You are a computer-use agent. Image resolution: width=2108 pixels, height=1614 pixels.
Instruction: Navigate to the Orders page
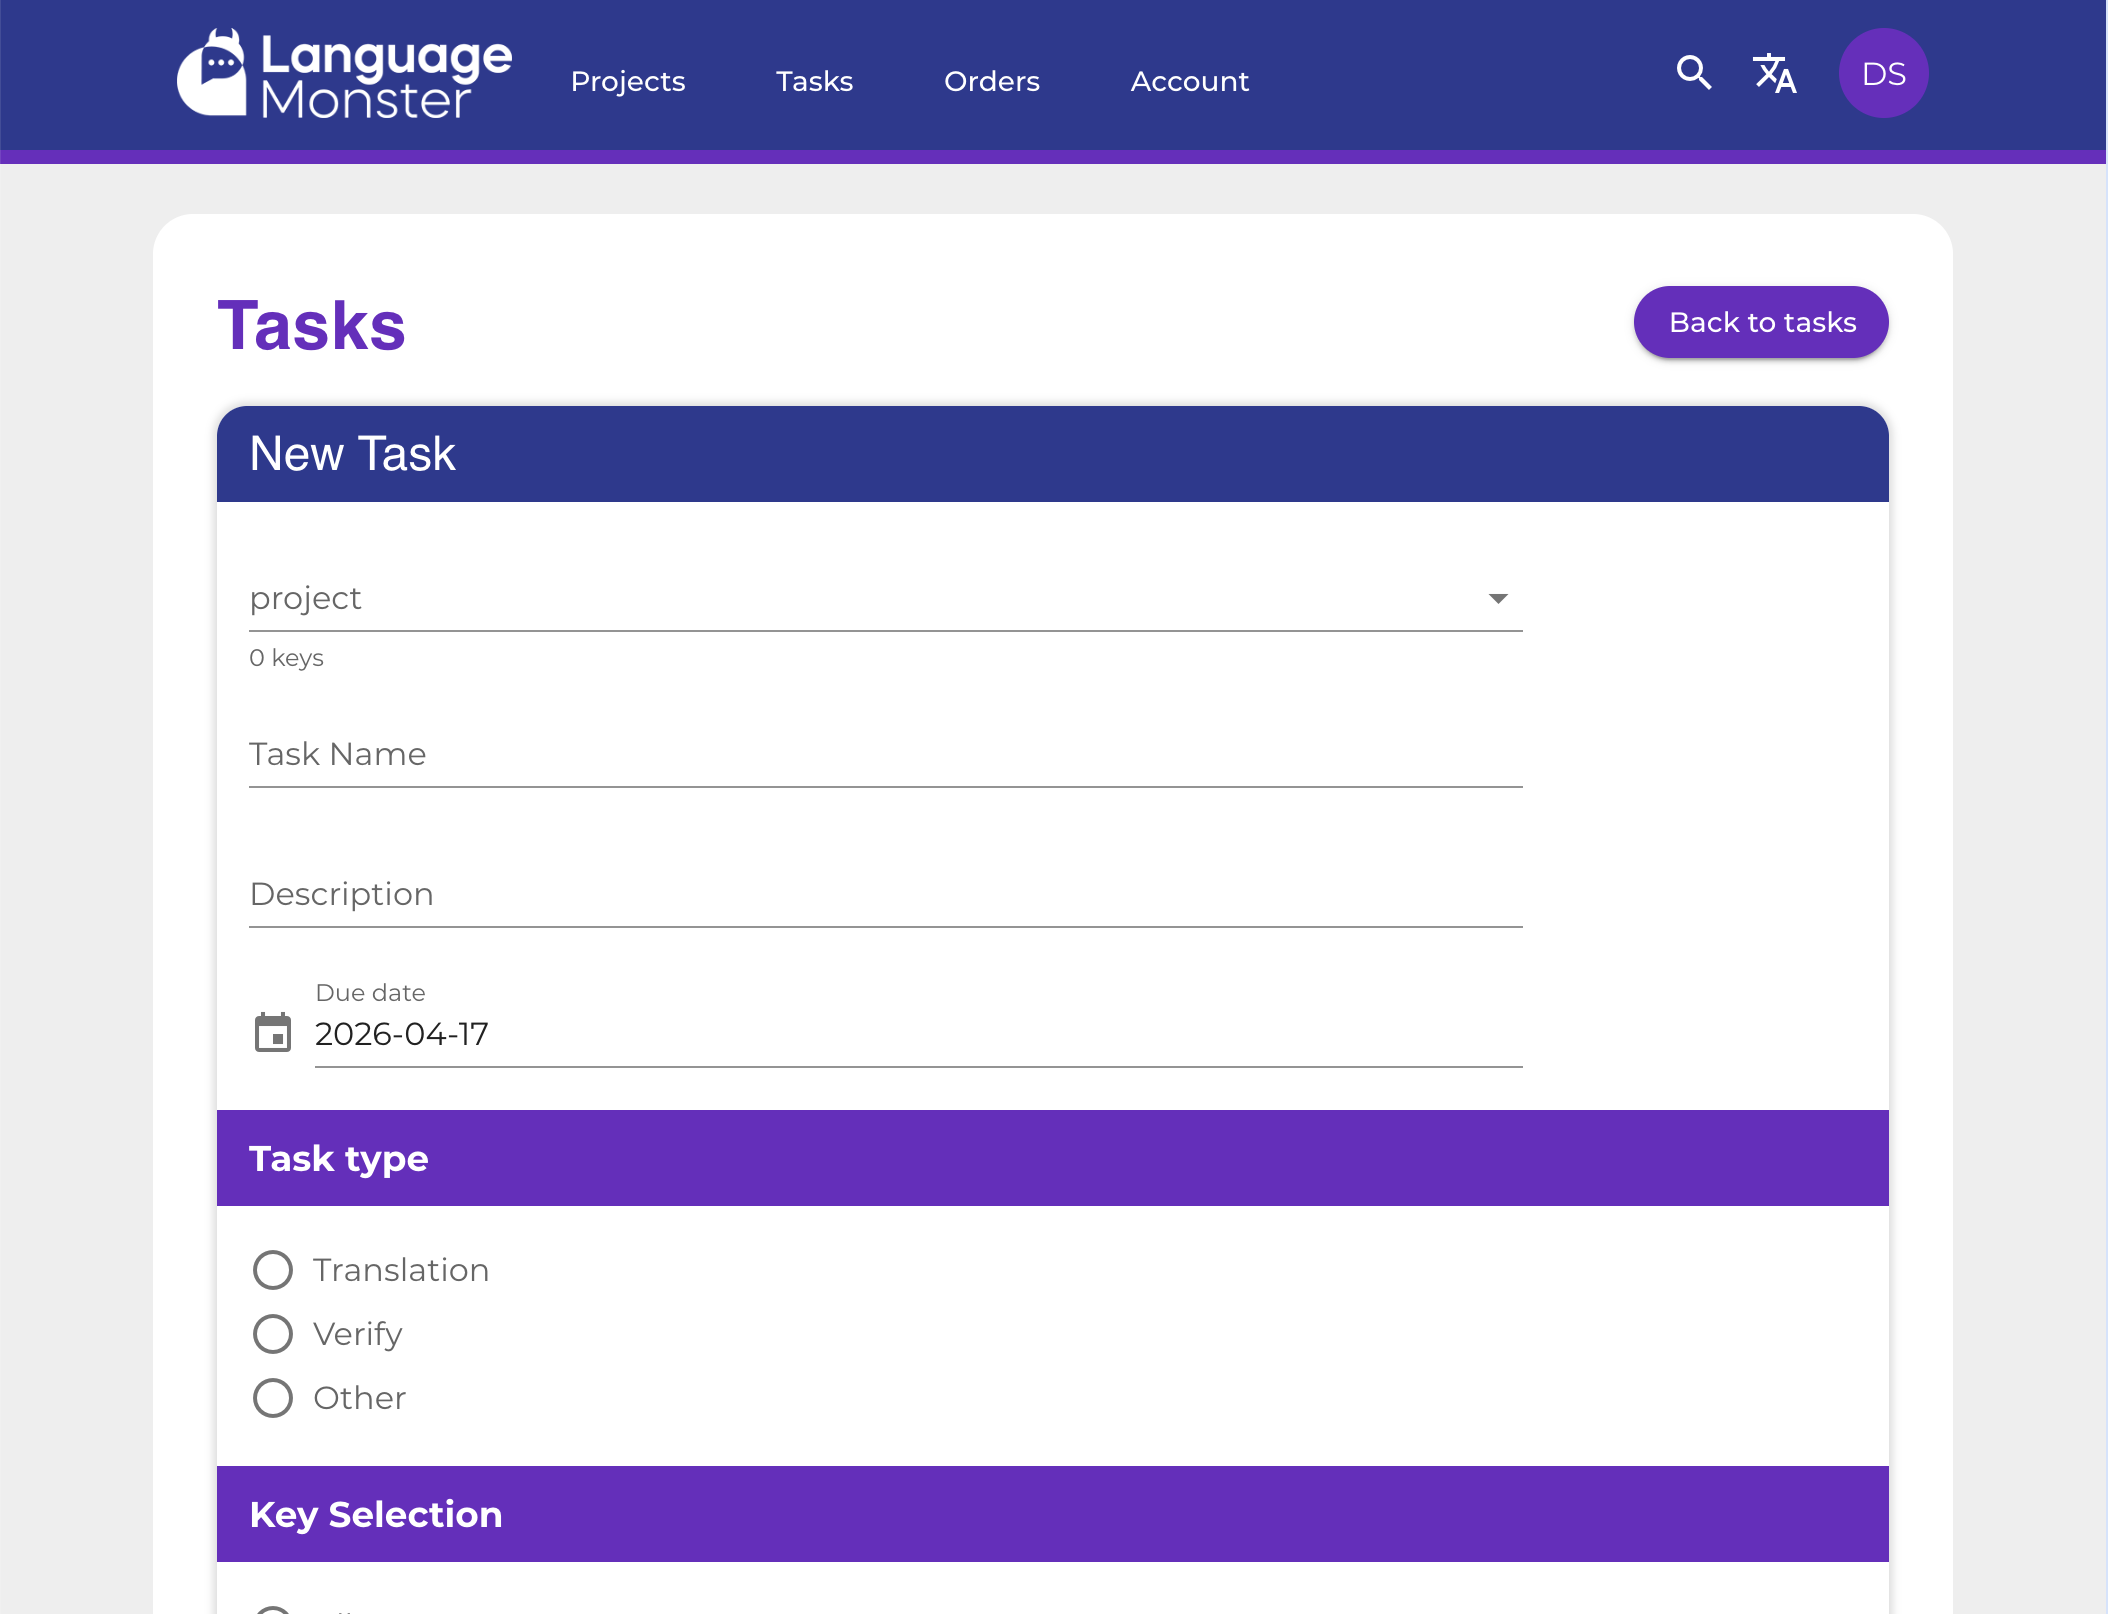pos(991,81)
